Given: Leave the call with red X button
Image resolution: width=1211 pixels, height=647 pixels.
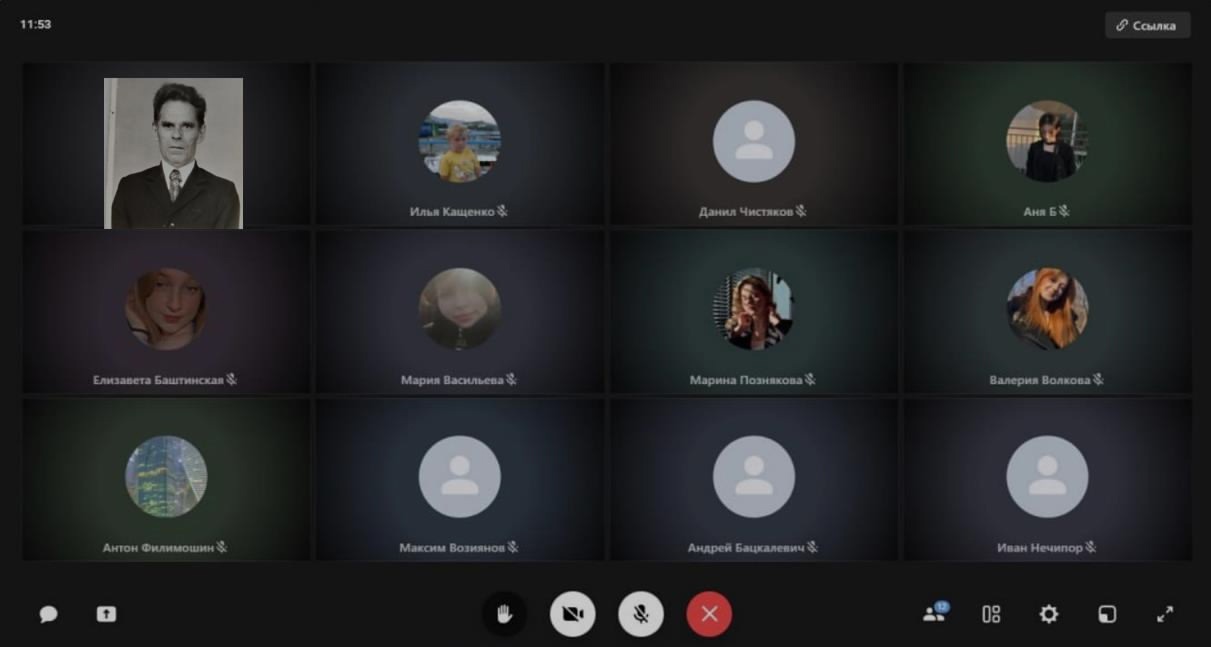Looking at the screenshot, I should (x=709, y=614).
